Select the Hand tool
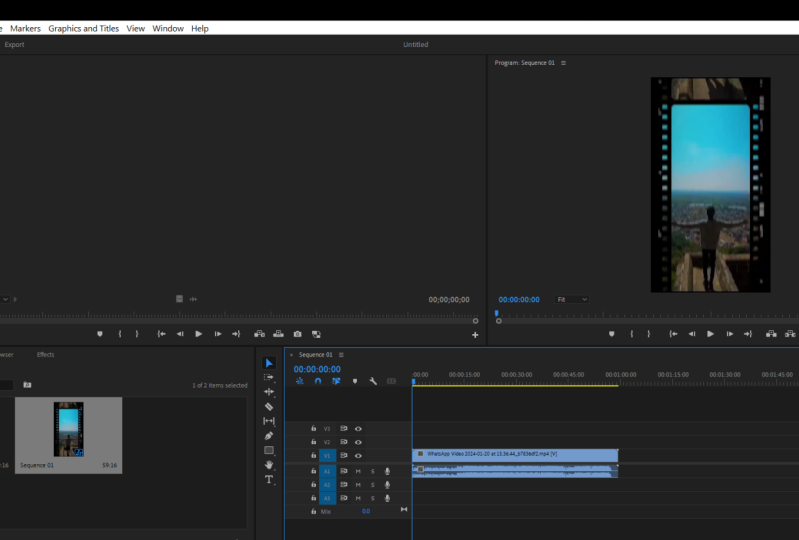Viewport: 799px width, 540px height. tap(269, 465)
